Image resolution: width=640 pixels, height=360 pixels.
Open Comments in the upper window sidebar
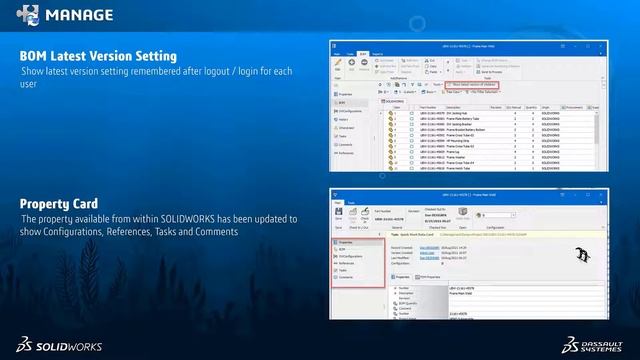click(x=343, y=144)
